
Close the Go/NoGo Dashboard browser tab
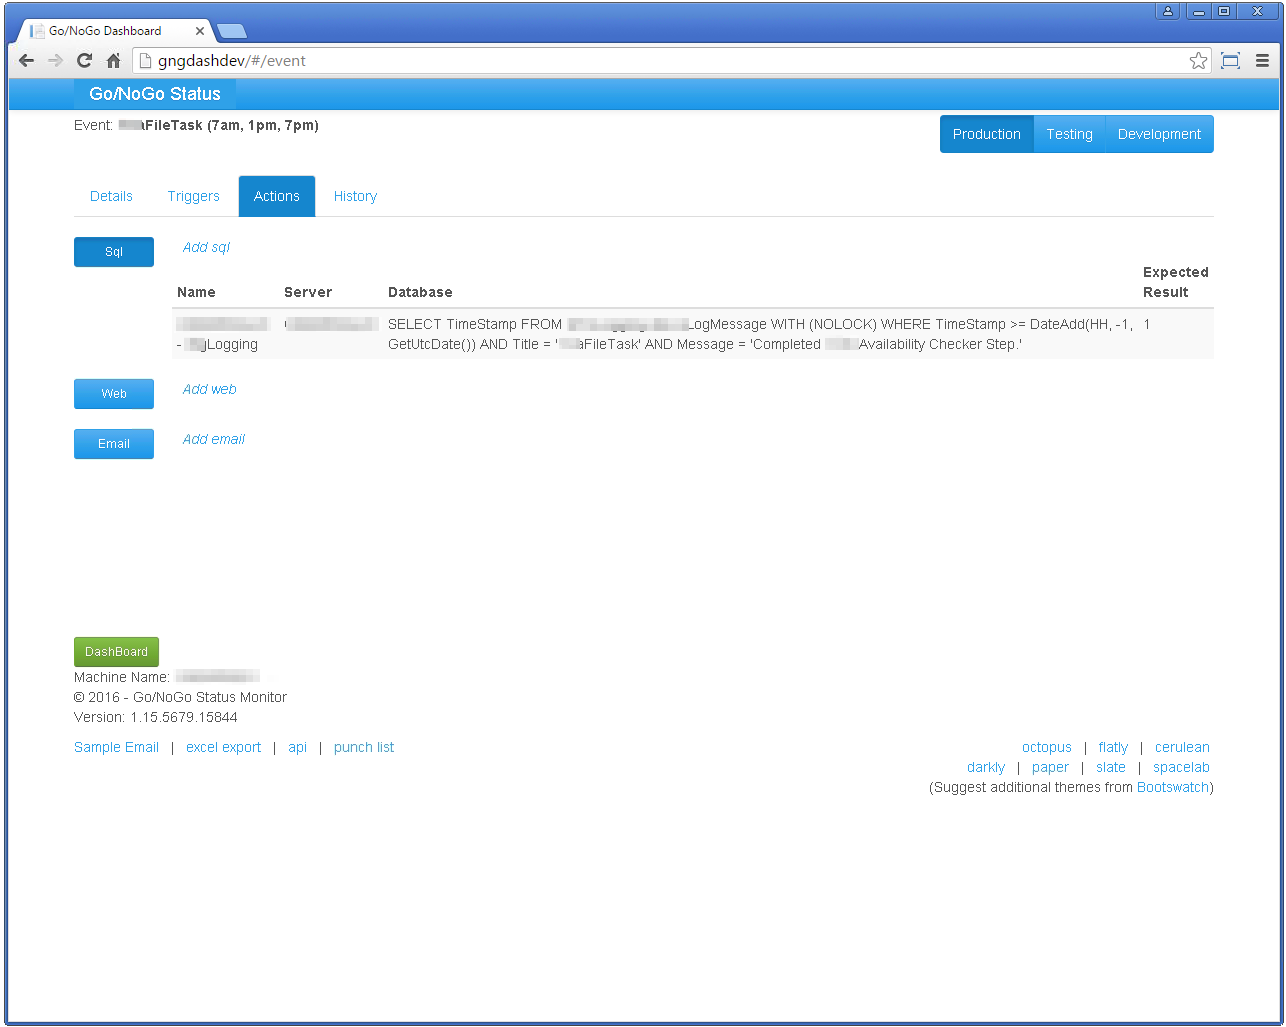(200, 31)
